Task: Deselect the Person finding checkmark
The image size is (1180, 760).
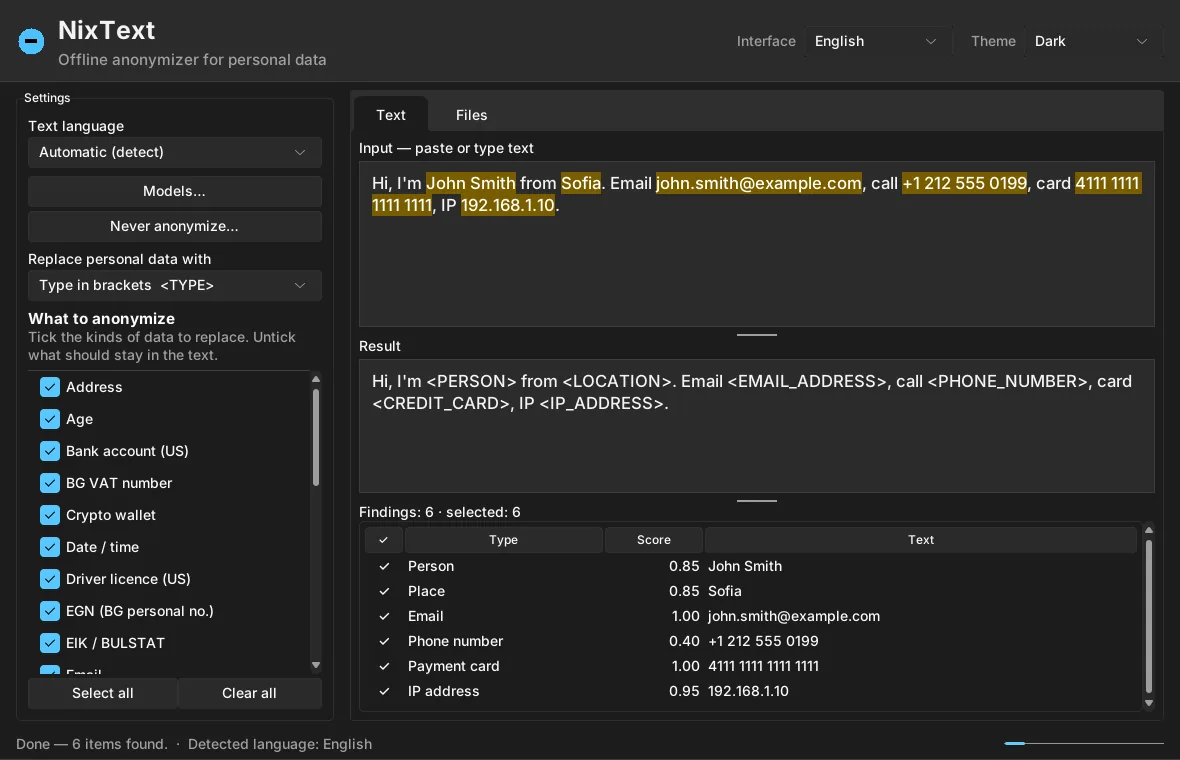Action: [384, 566]
